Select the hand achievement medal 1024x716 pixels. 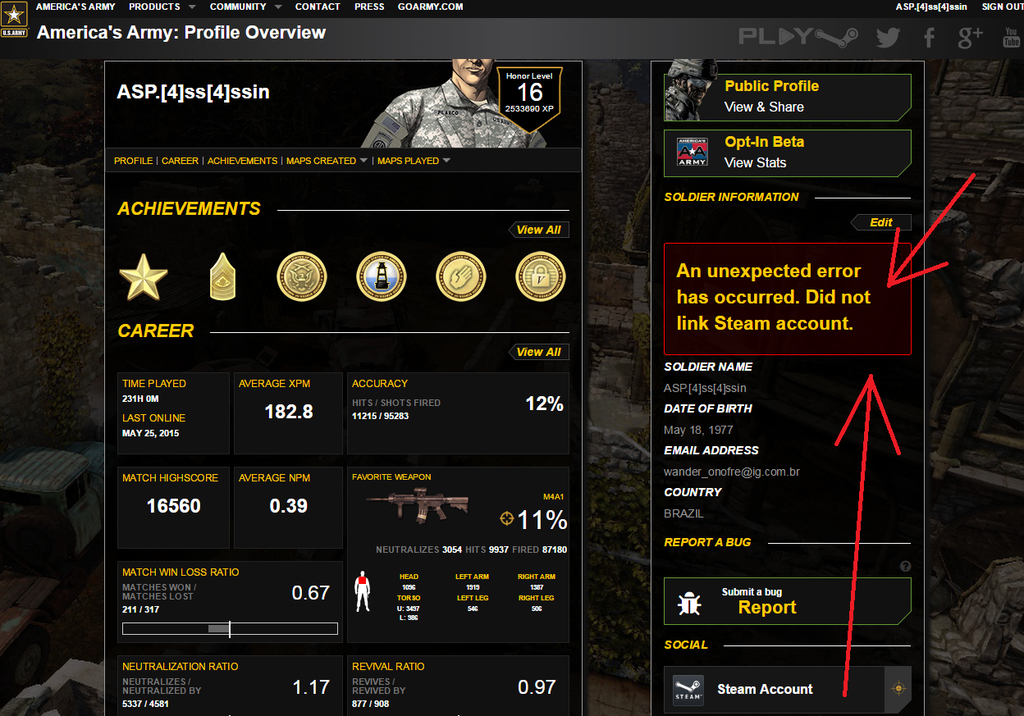[461, 276]
